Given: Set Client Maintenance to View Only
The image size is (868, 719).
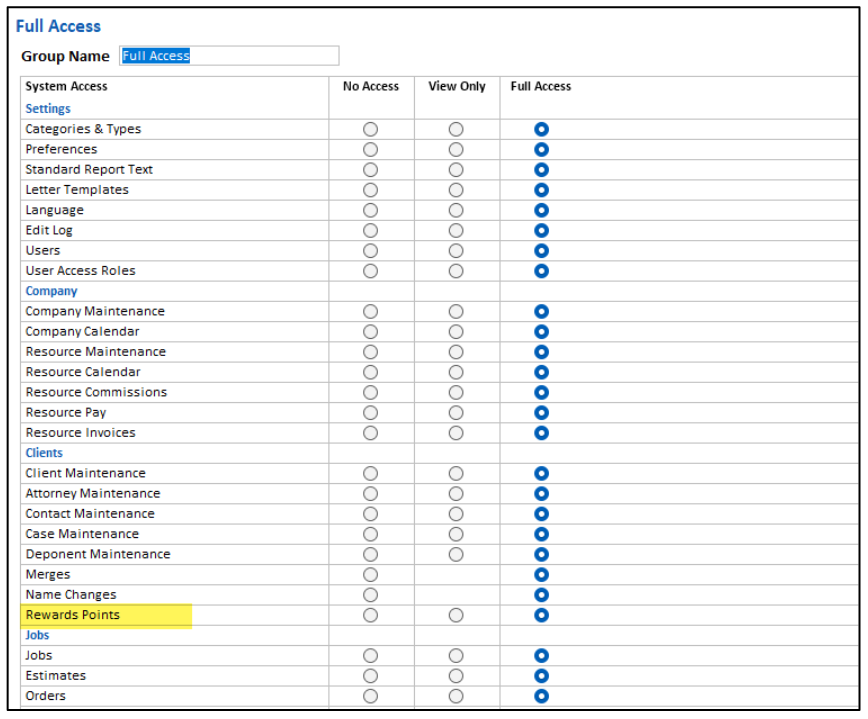Looking at the screenshot, I should 456,474.
